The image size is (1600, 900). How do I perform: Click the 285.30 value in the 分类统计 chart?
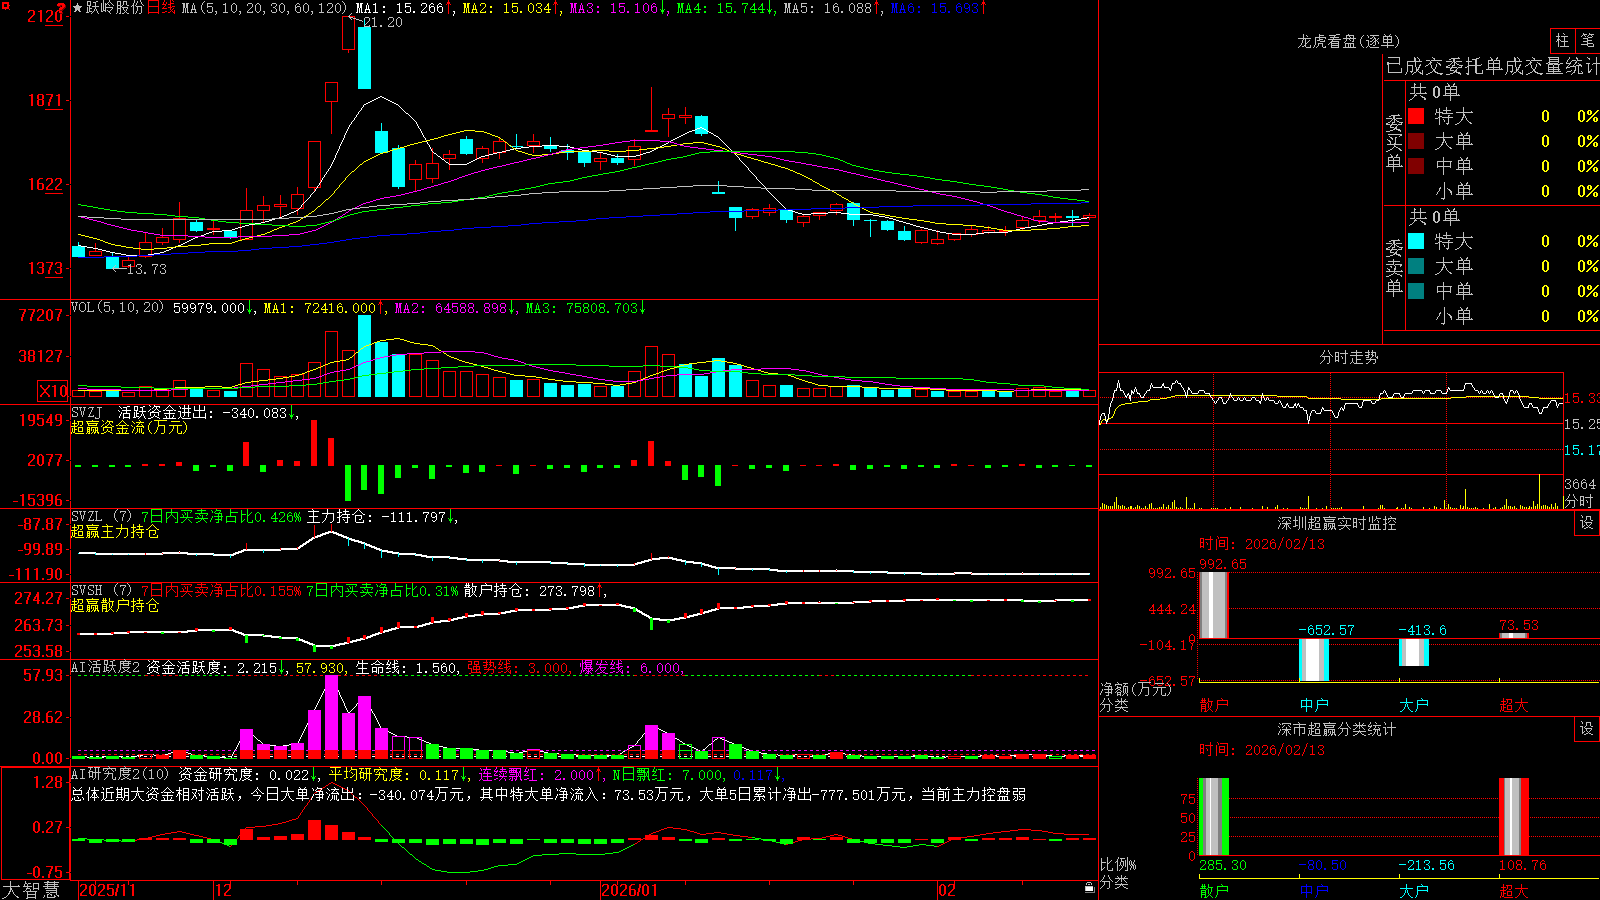tap(1222, 865)
